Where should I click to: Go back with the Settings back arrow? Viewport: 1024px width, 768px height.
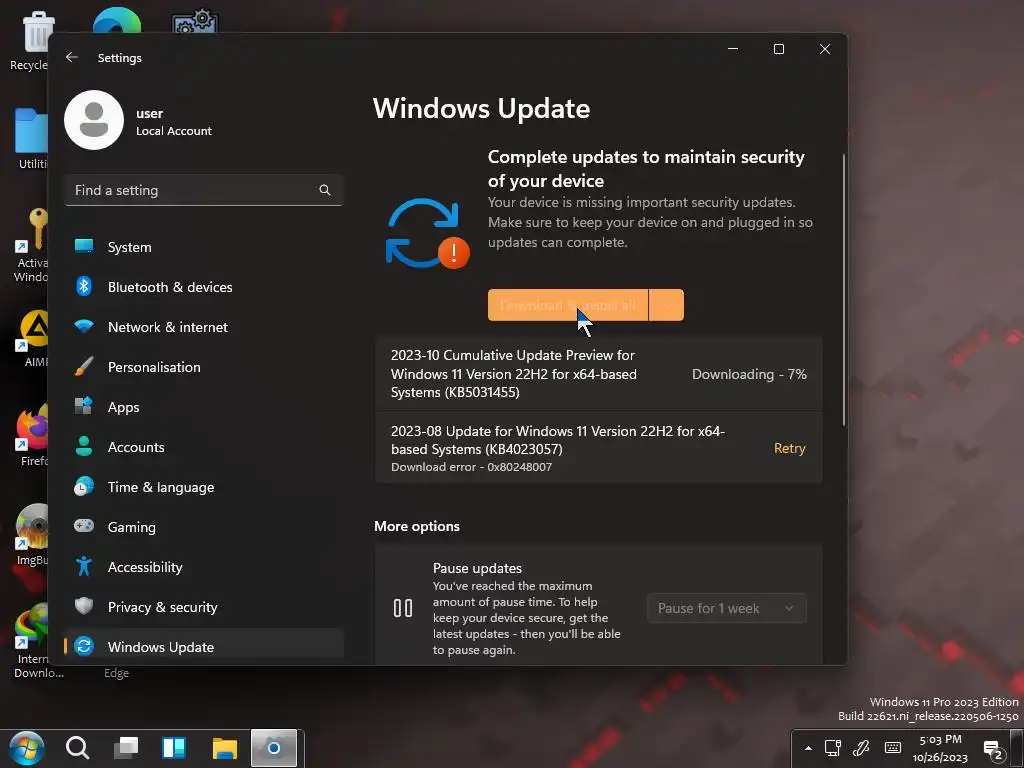[x=72, y=57]
